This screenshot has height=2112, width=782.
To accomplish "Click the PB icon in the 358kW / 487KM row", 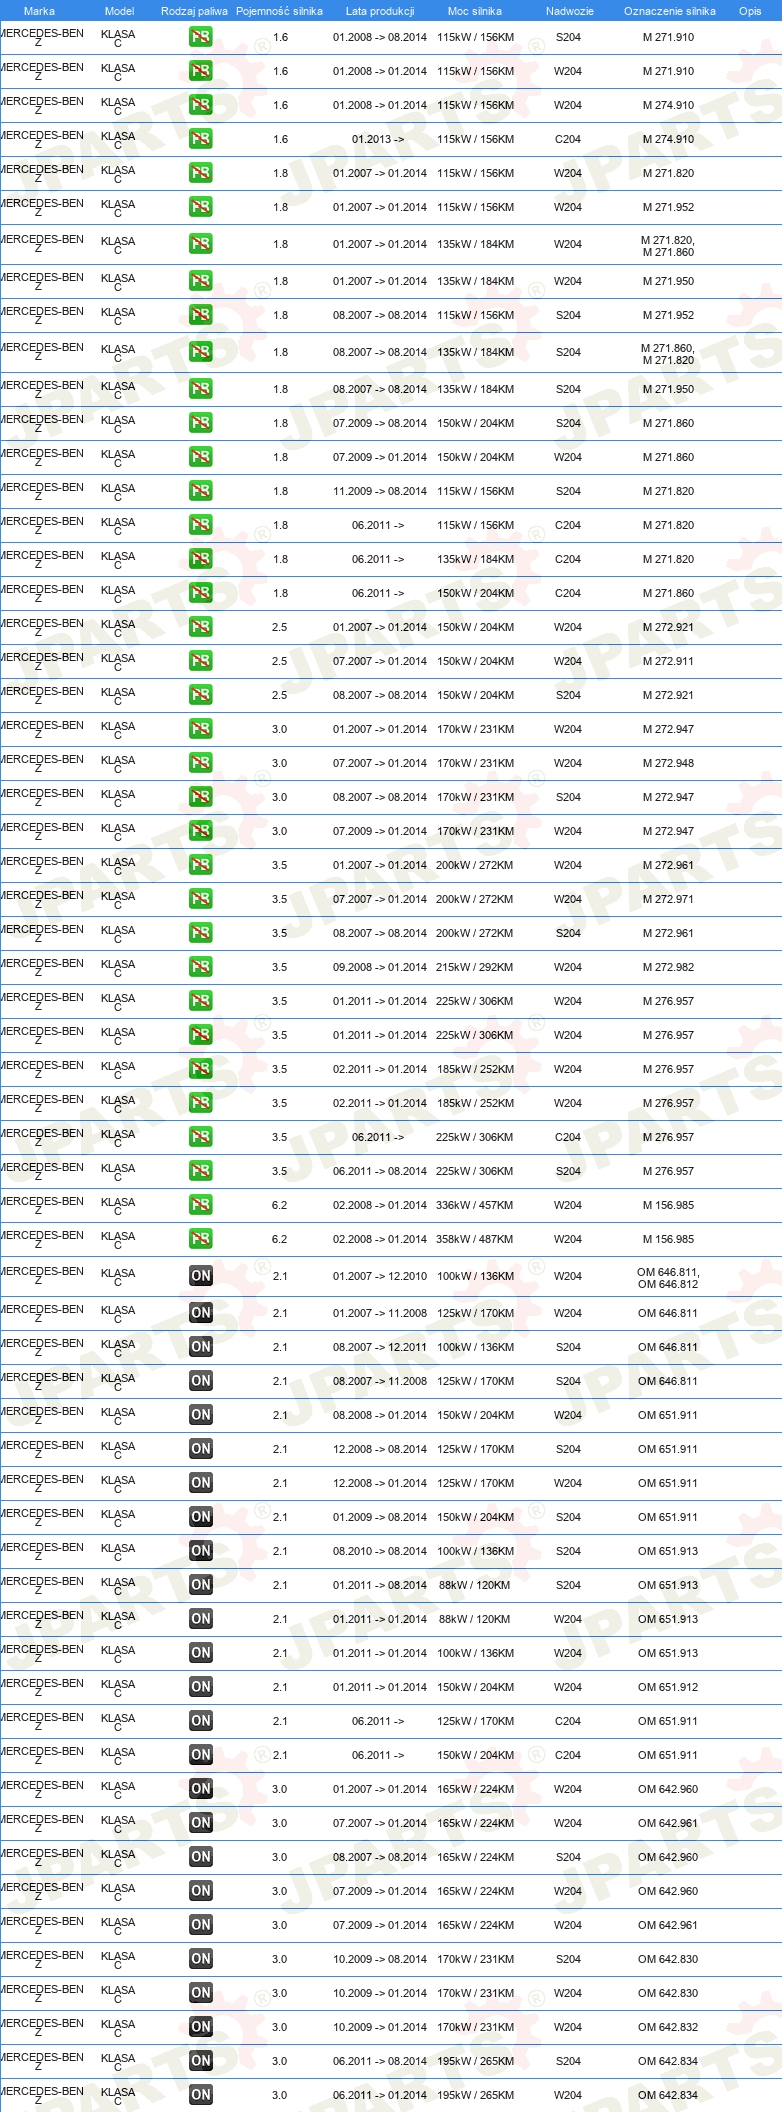I will pyautogui.click(x=201, y=1239).
